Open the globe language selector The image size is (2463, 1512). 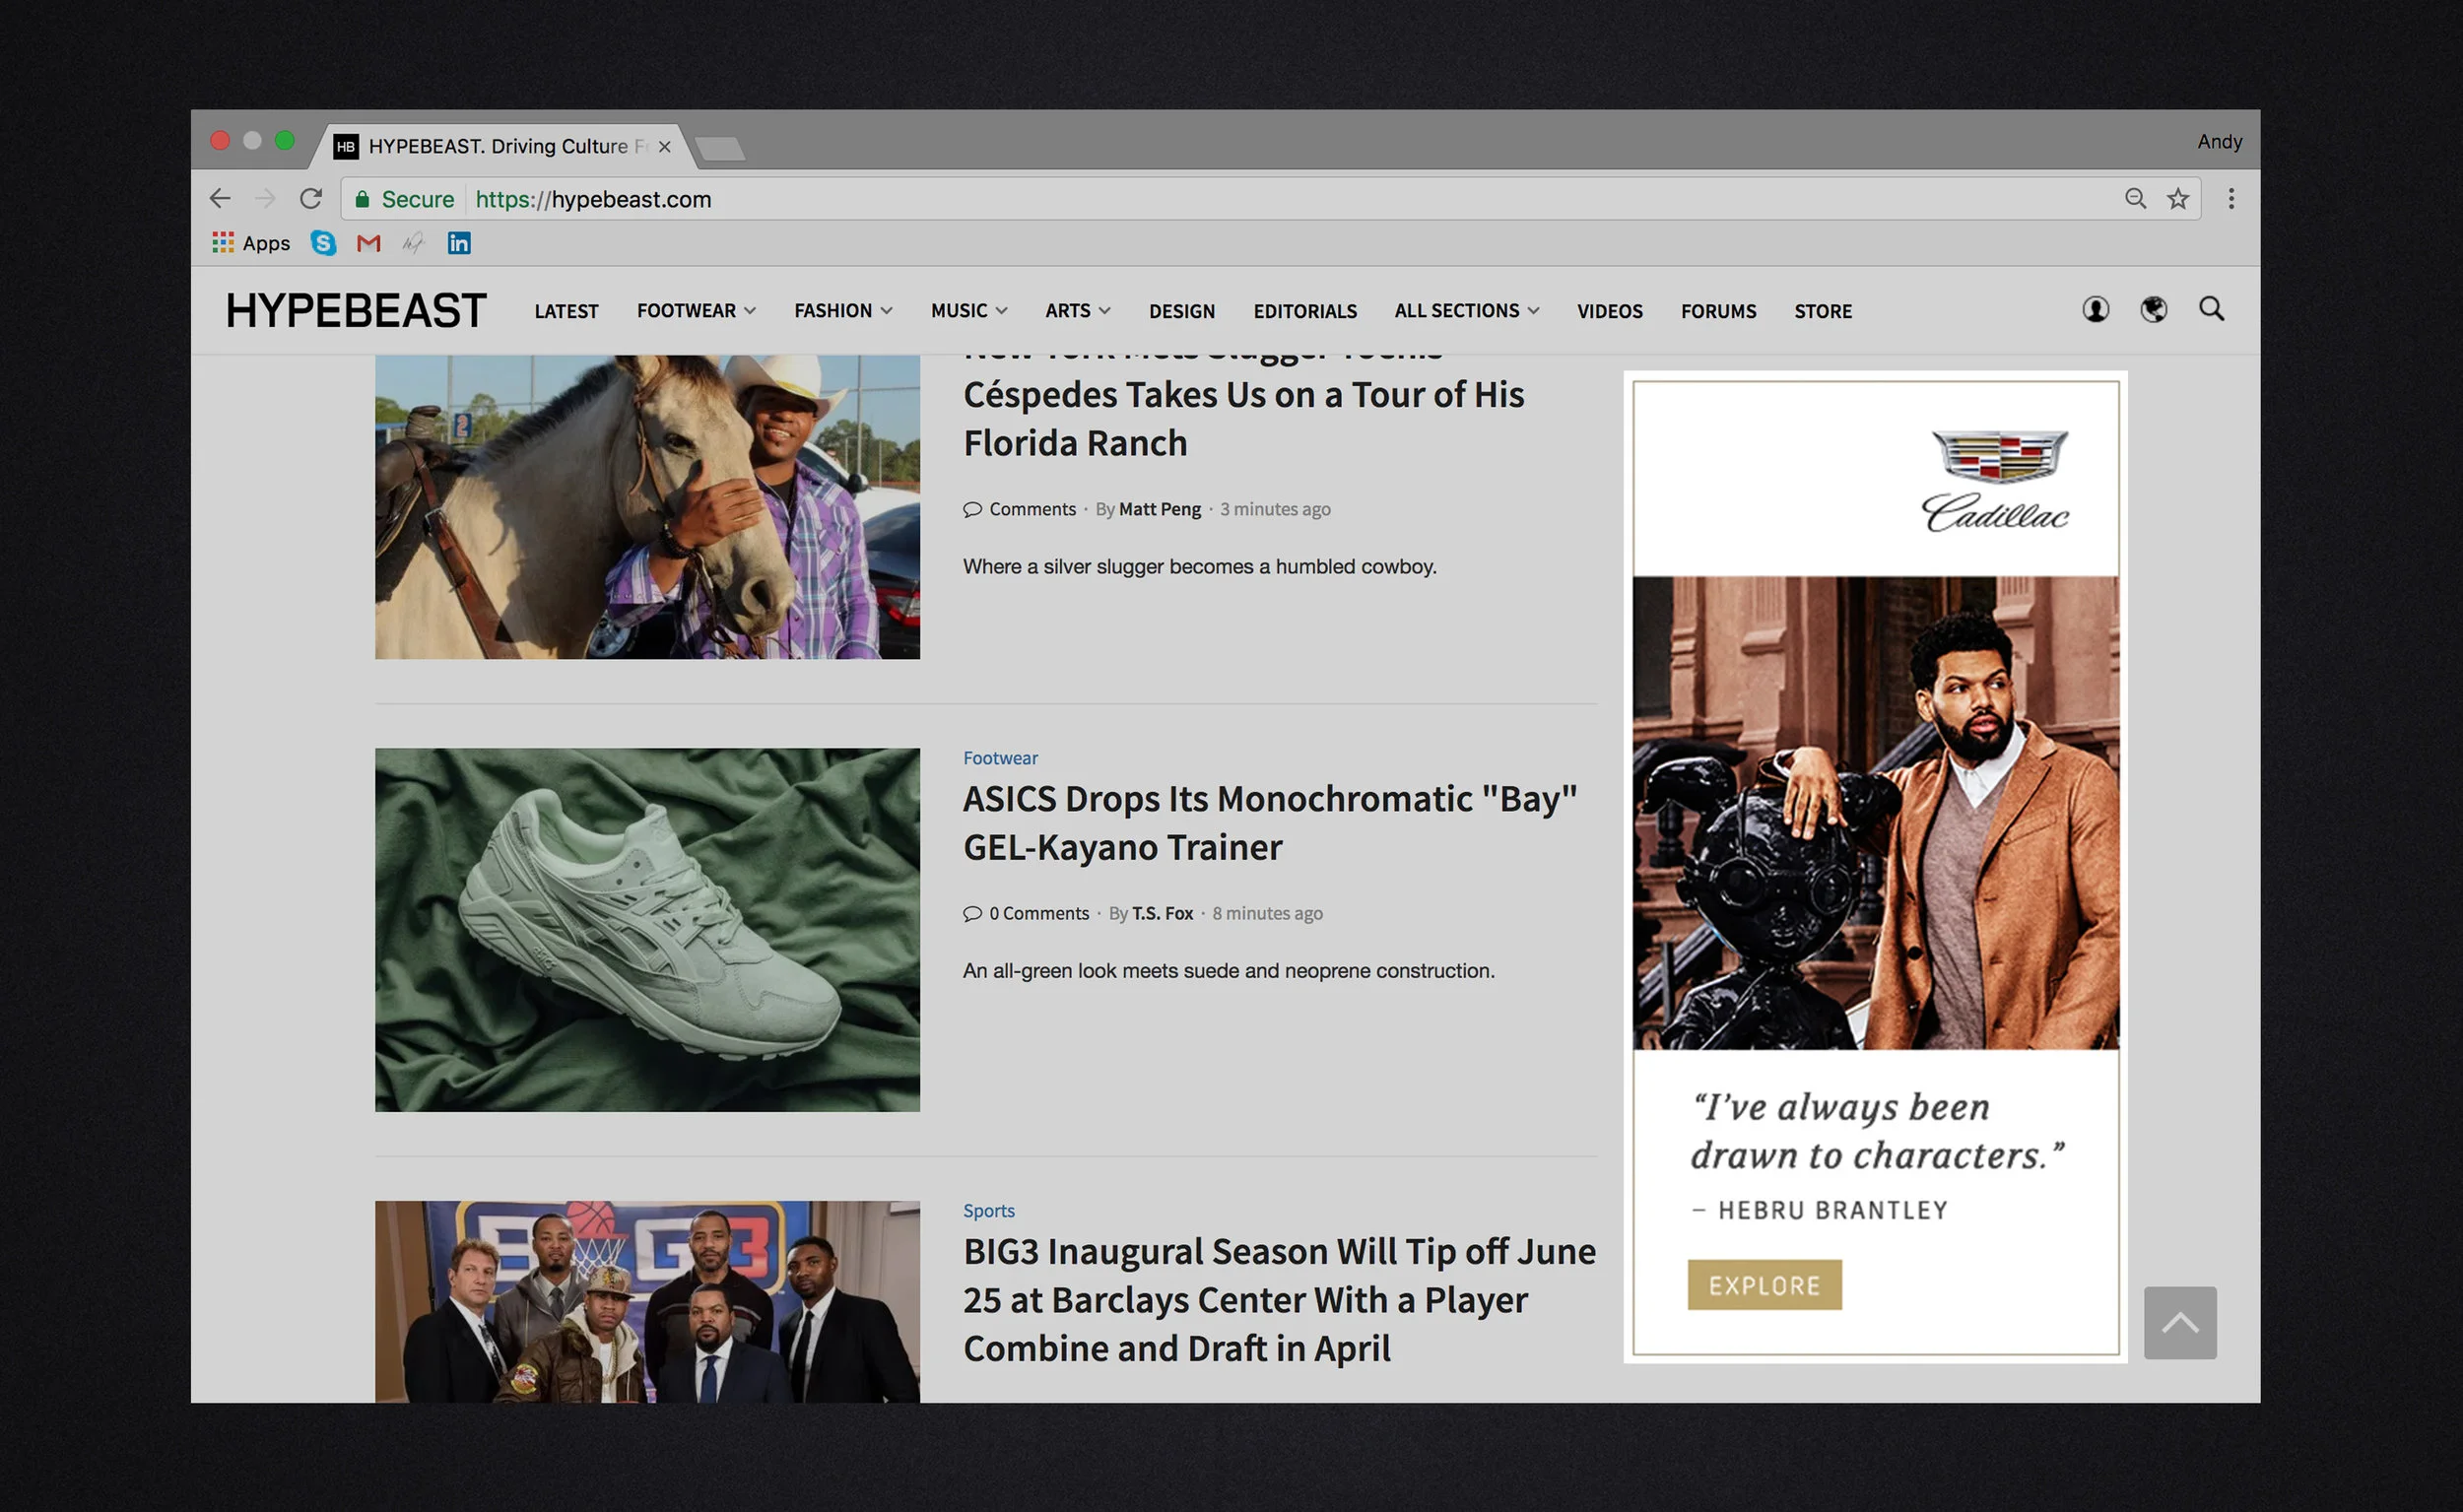pos(2153,310)
